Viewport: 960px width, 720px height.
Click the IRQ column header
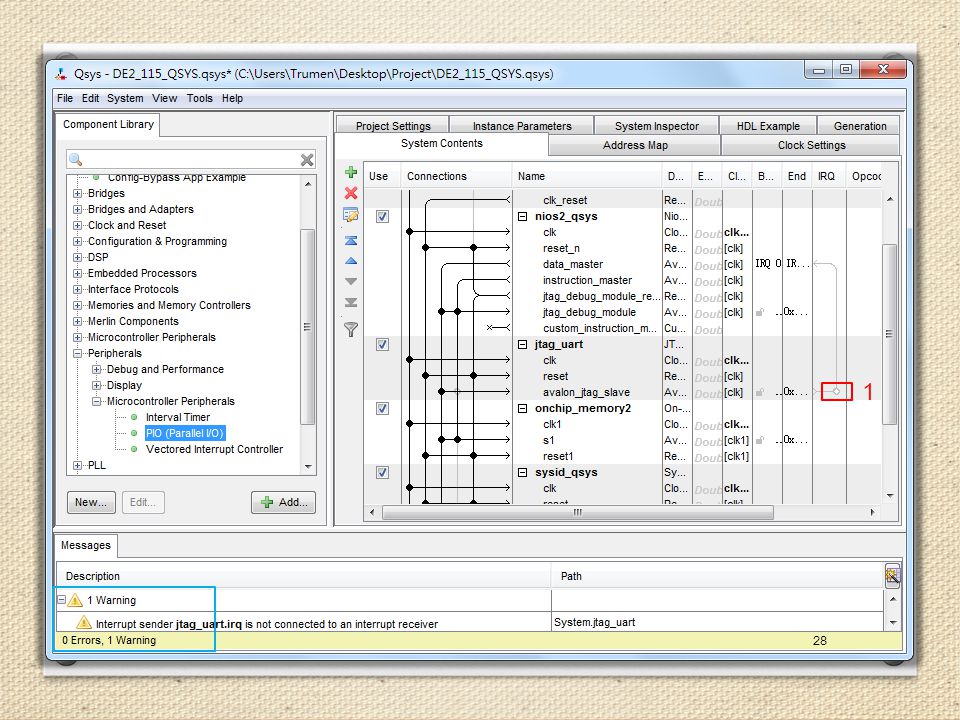[829, 176]
